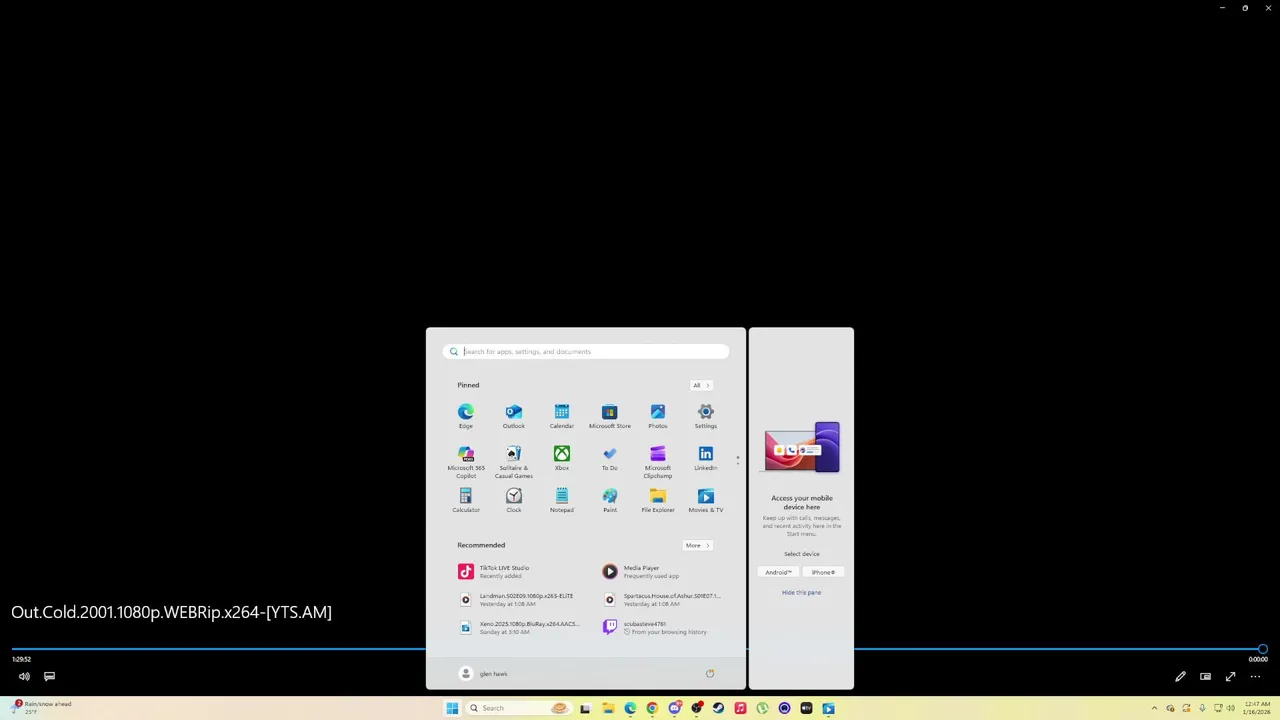The width and height of the screenshot is (1280, 720).
Task: Open the Calendar pinned app
Action: point(562,416)
